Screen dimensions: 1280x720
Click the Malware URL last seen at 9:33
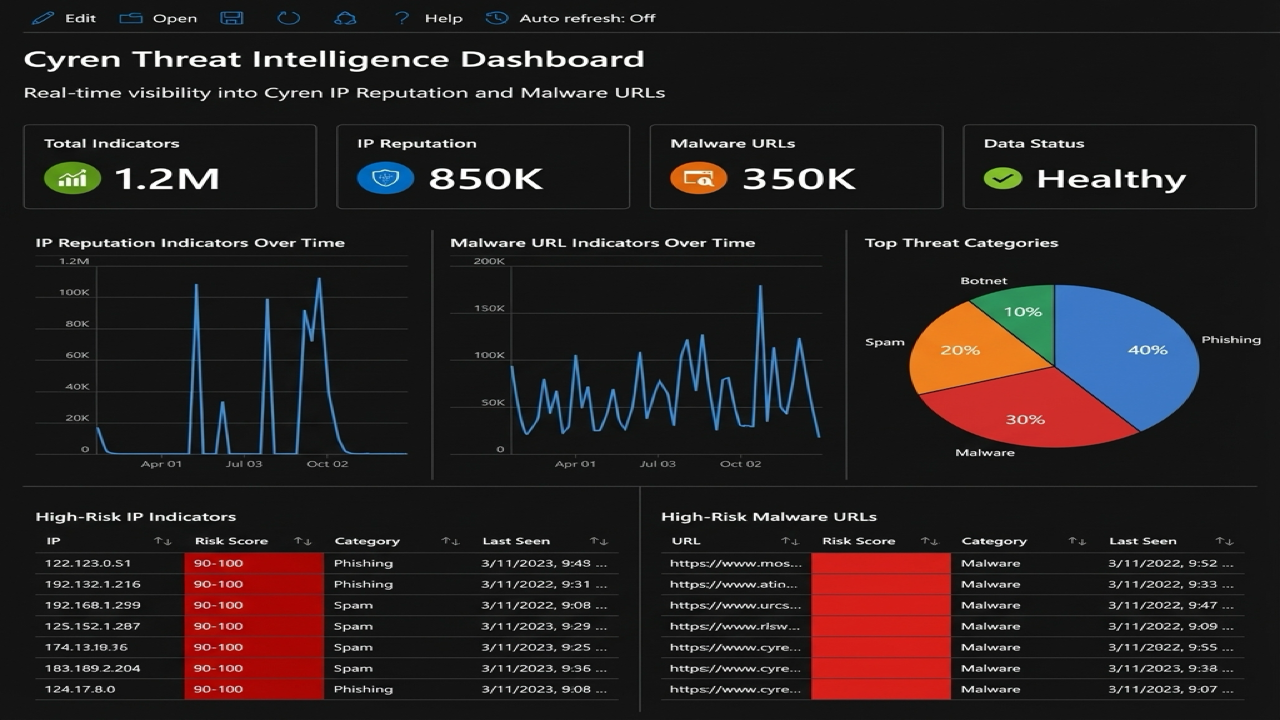pyautogui.click(x=1171, y=584)
